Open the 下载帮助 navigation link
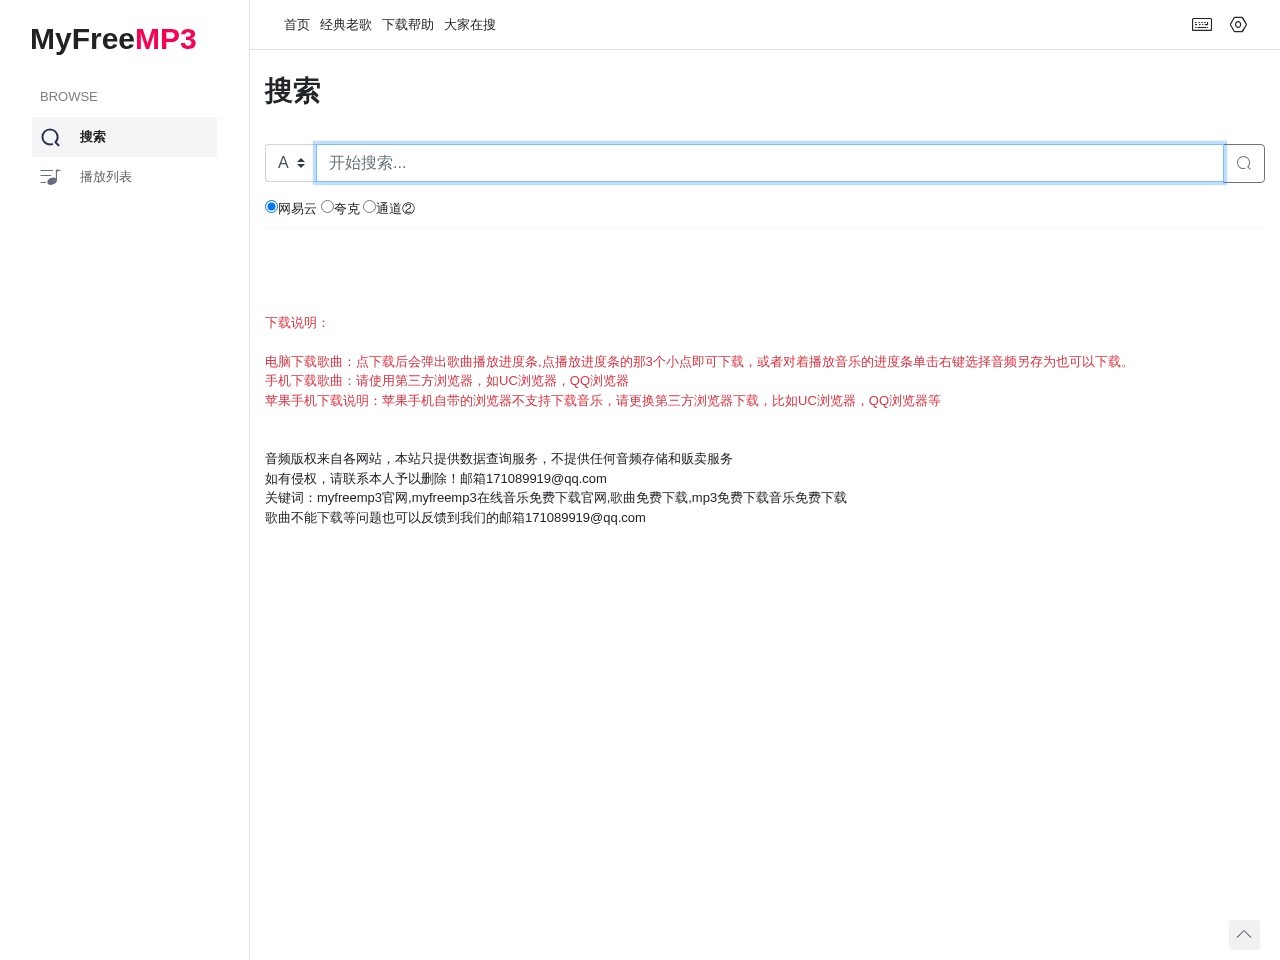The height and width of the screenshot is (960, 1280). 408,25
